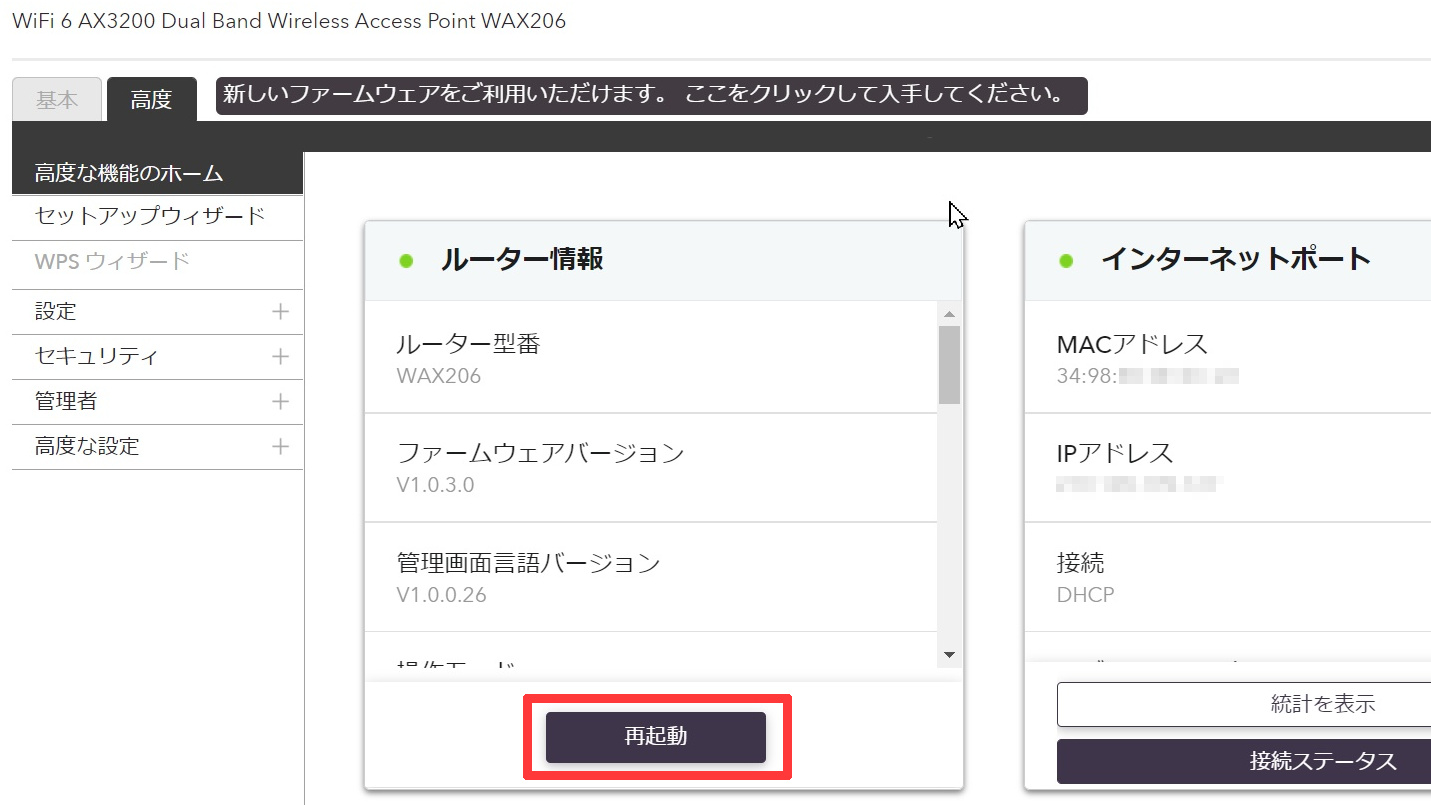Screen dimensions: 1431x805
Task: Click scrollbar down arrow in ルーター情報 panel
Action: click(950, 655)
